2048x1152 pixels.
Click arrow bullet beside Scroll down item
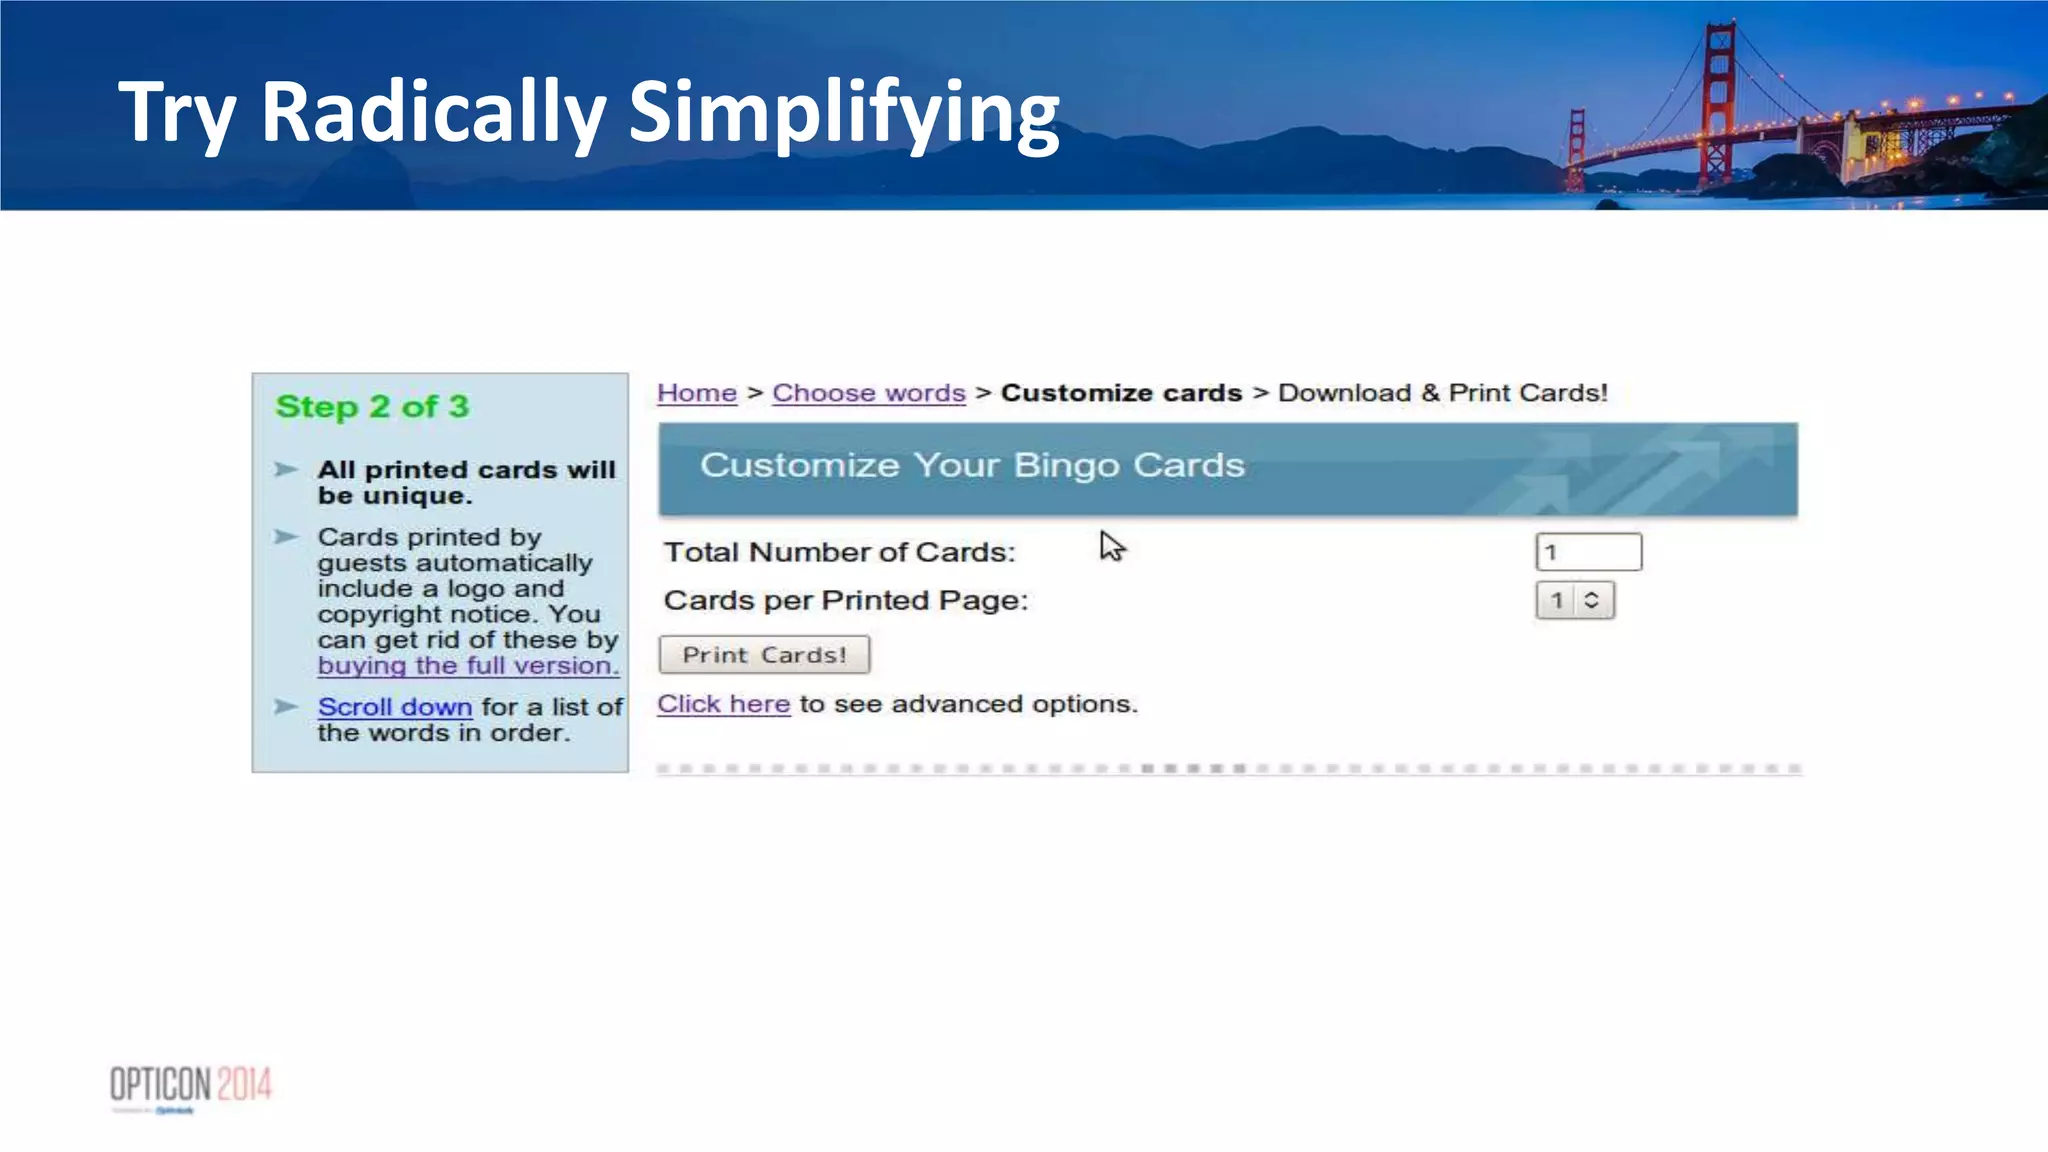(x=287, y=707)
